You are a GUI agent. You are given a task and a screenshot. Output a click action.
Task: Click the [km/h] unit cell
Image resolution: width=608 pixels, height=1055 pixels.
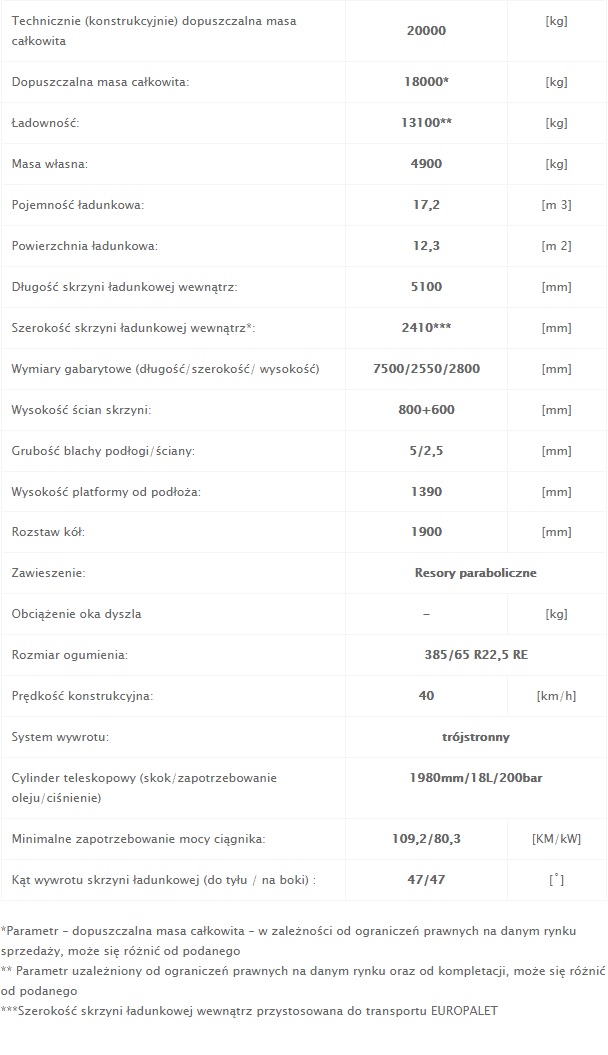[556, 696]
